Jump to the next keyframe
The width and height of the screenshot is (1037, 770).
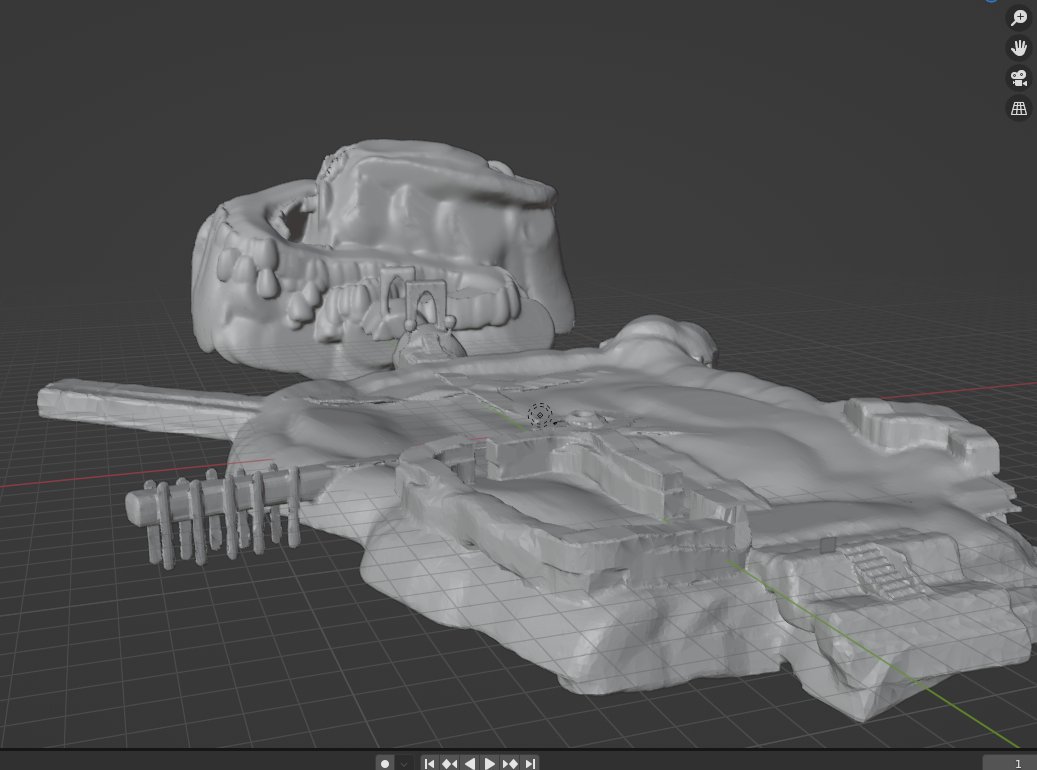510,763
